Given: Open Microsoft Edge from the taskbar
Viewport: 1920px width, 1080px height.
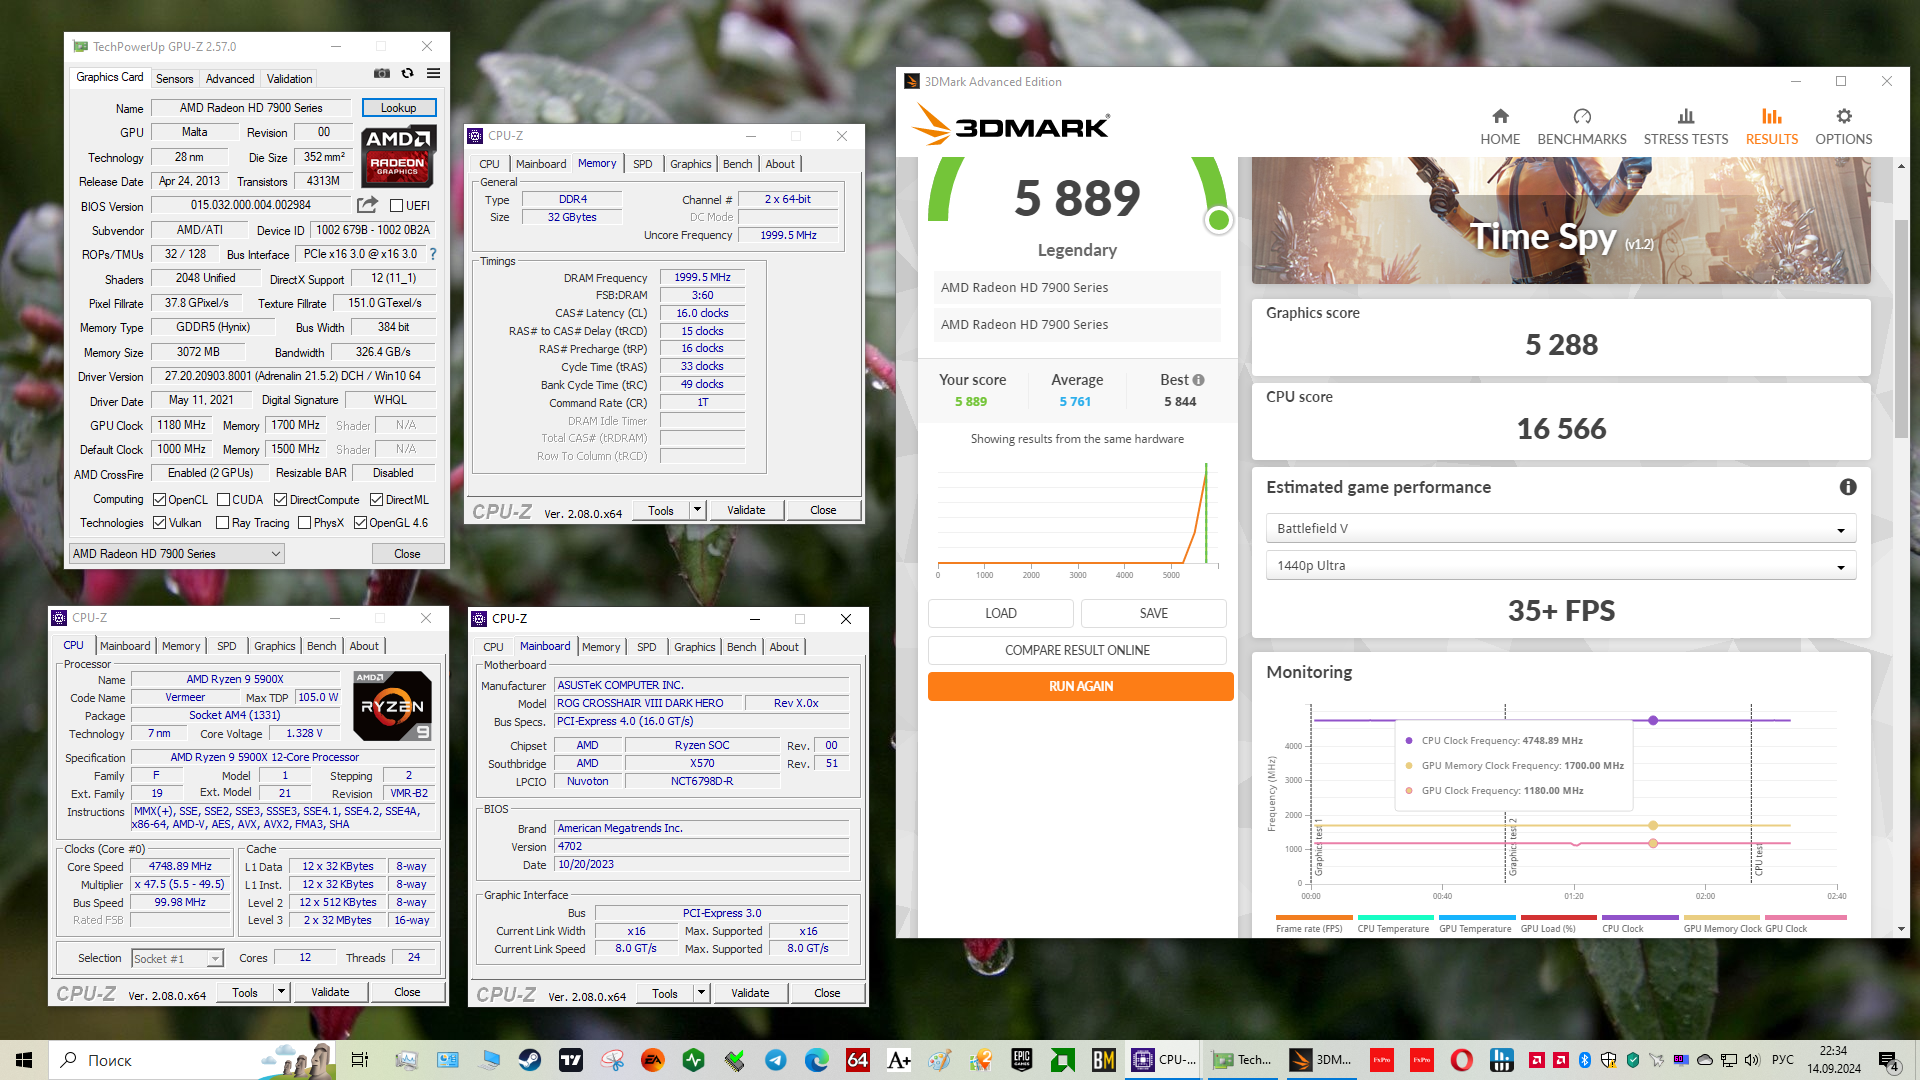Looking at the screenshot, I should [816, 1060].
